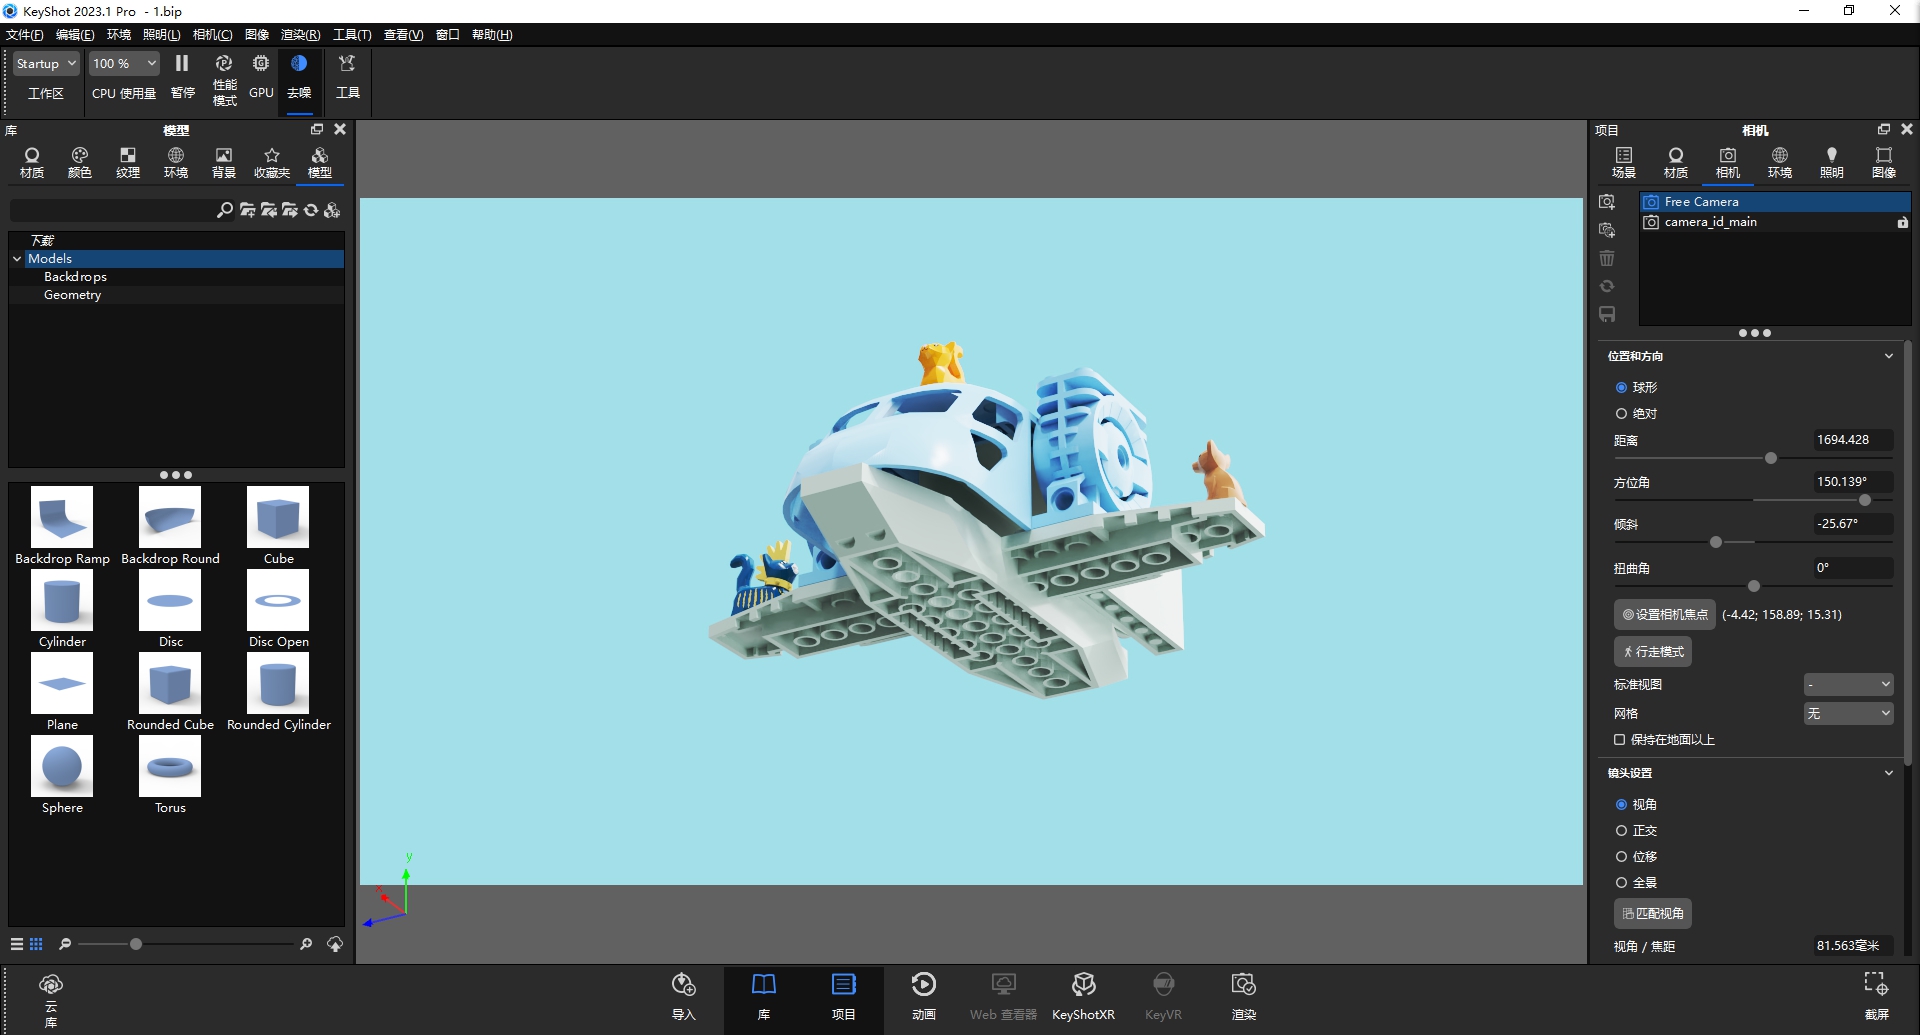Image resolution: width=1920 pixels, height=1035 pixels.
Task: Switch to the 照明 tab in the project panel
Action: click(x=1832, y=162)
